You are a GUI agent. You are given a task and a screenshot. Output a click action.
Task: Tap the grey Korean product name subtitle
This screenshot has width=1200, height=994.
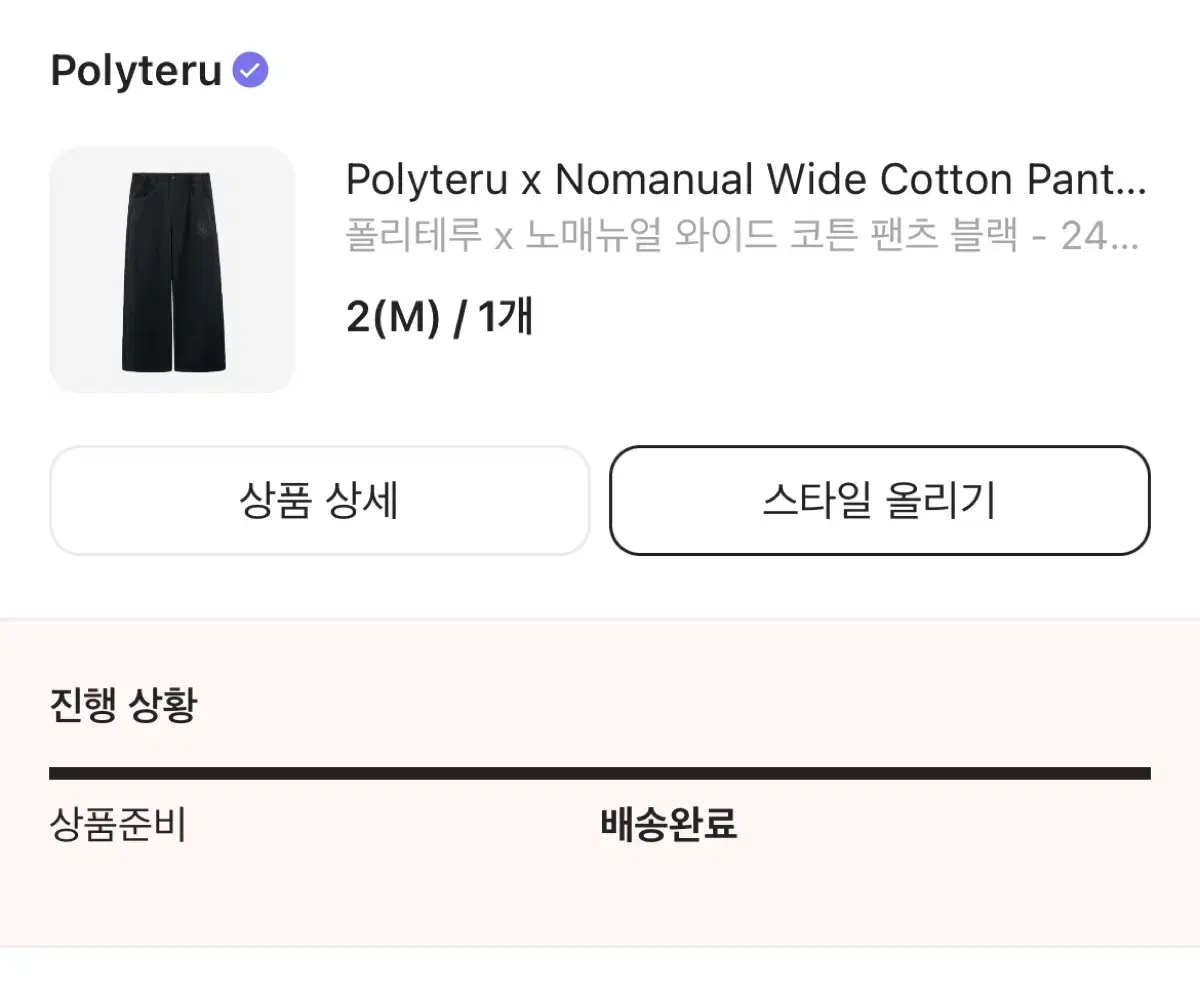(742, 238)
